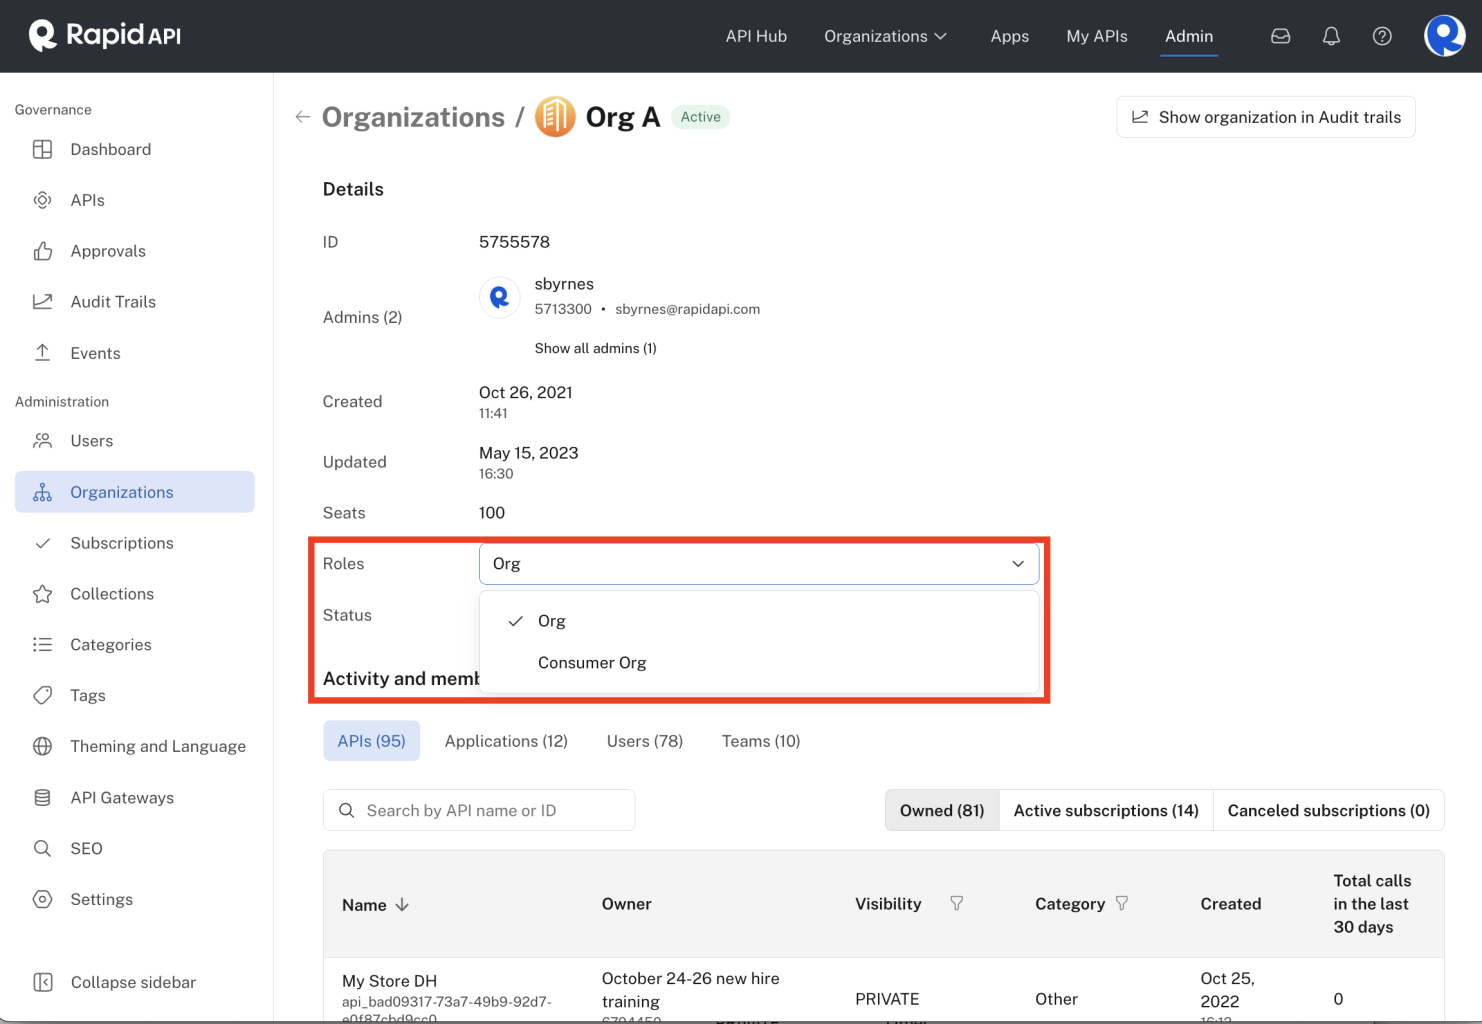
Task: Switch to the Applications (12) tab
Action: tap(506, 741)
